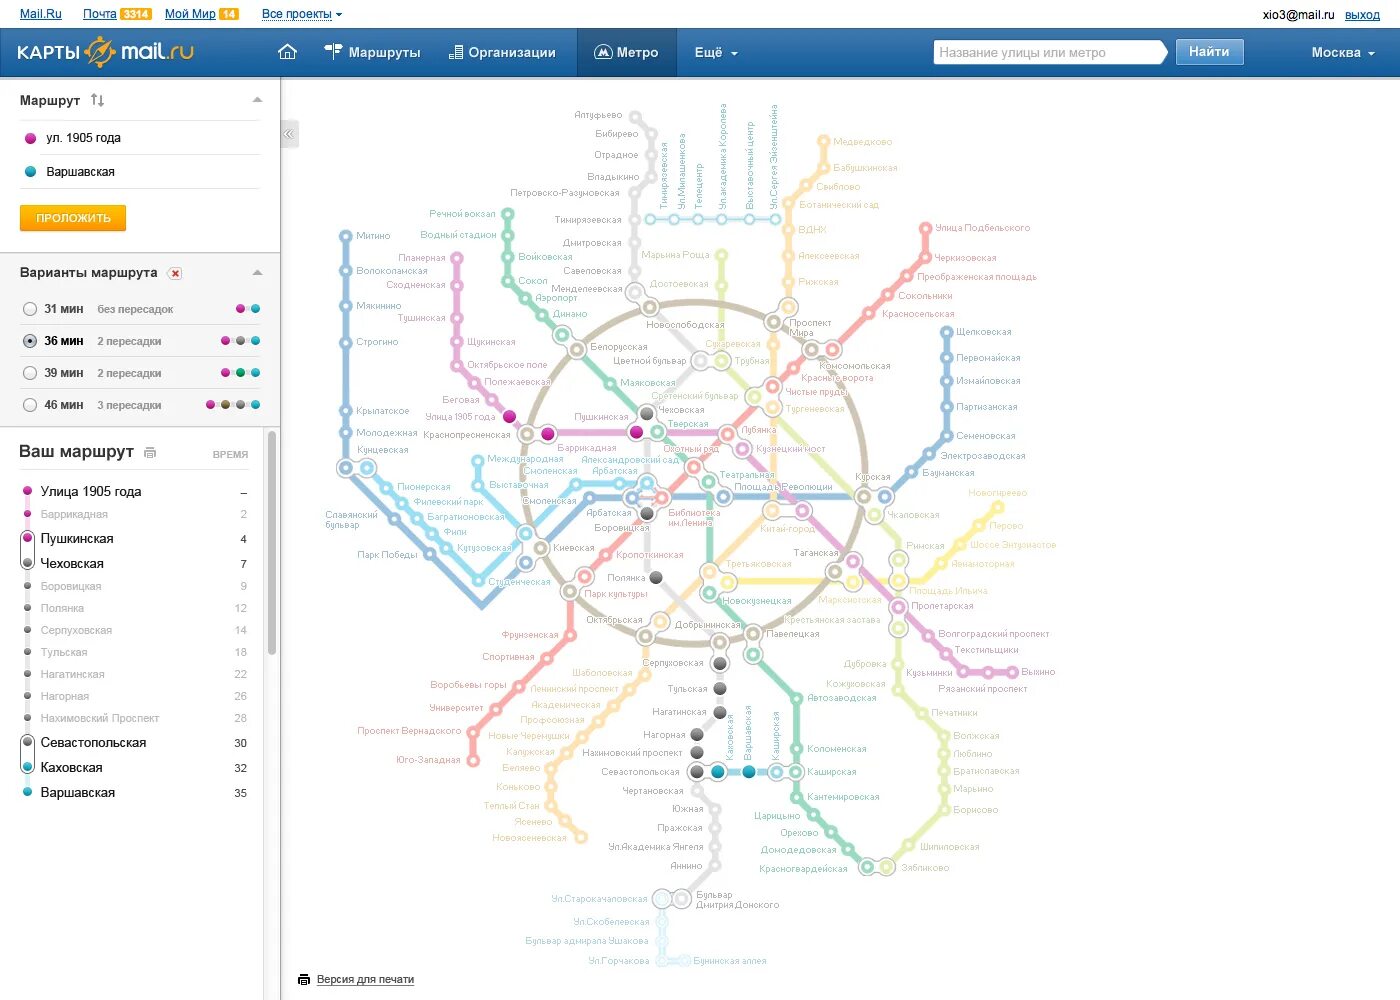Collapse the Маршрут panel
Image resolution: width=1400 pixels, height=1000 pixels.
[257, 100]
